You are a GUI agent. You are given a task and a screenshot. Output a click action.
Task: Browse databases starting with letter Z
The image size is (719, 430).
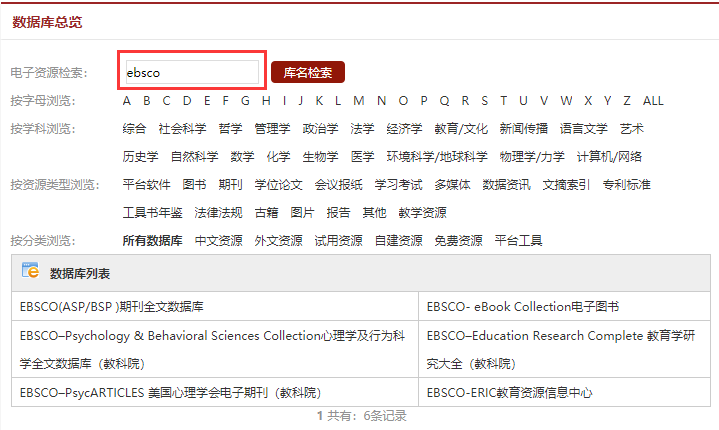pyautogui.click(x=627, y=101)
